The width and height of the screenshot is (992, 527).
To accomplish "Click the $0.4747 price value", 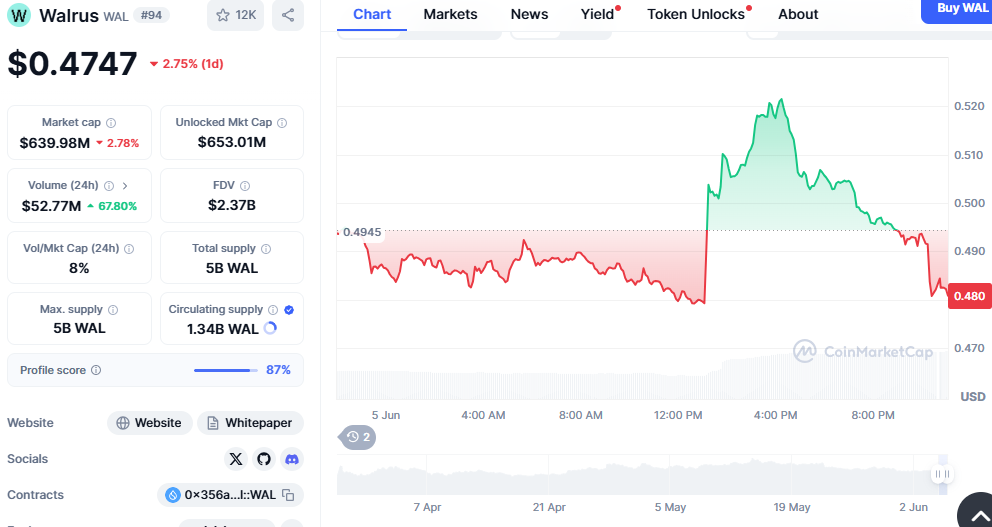I will pos(72,64).
